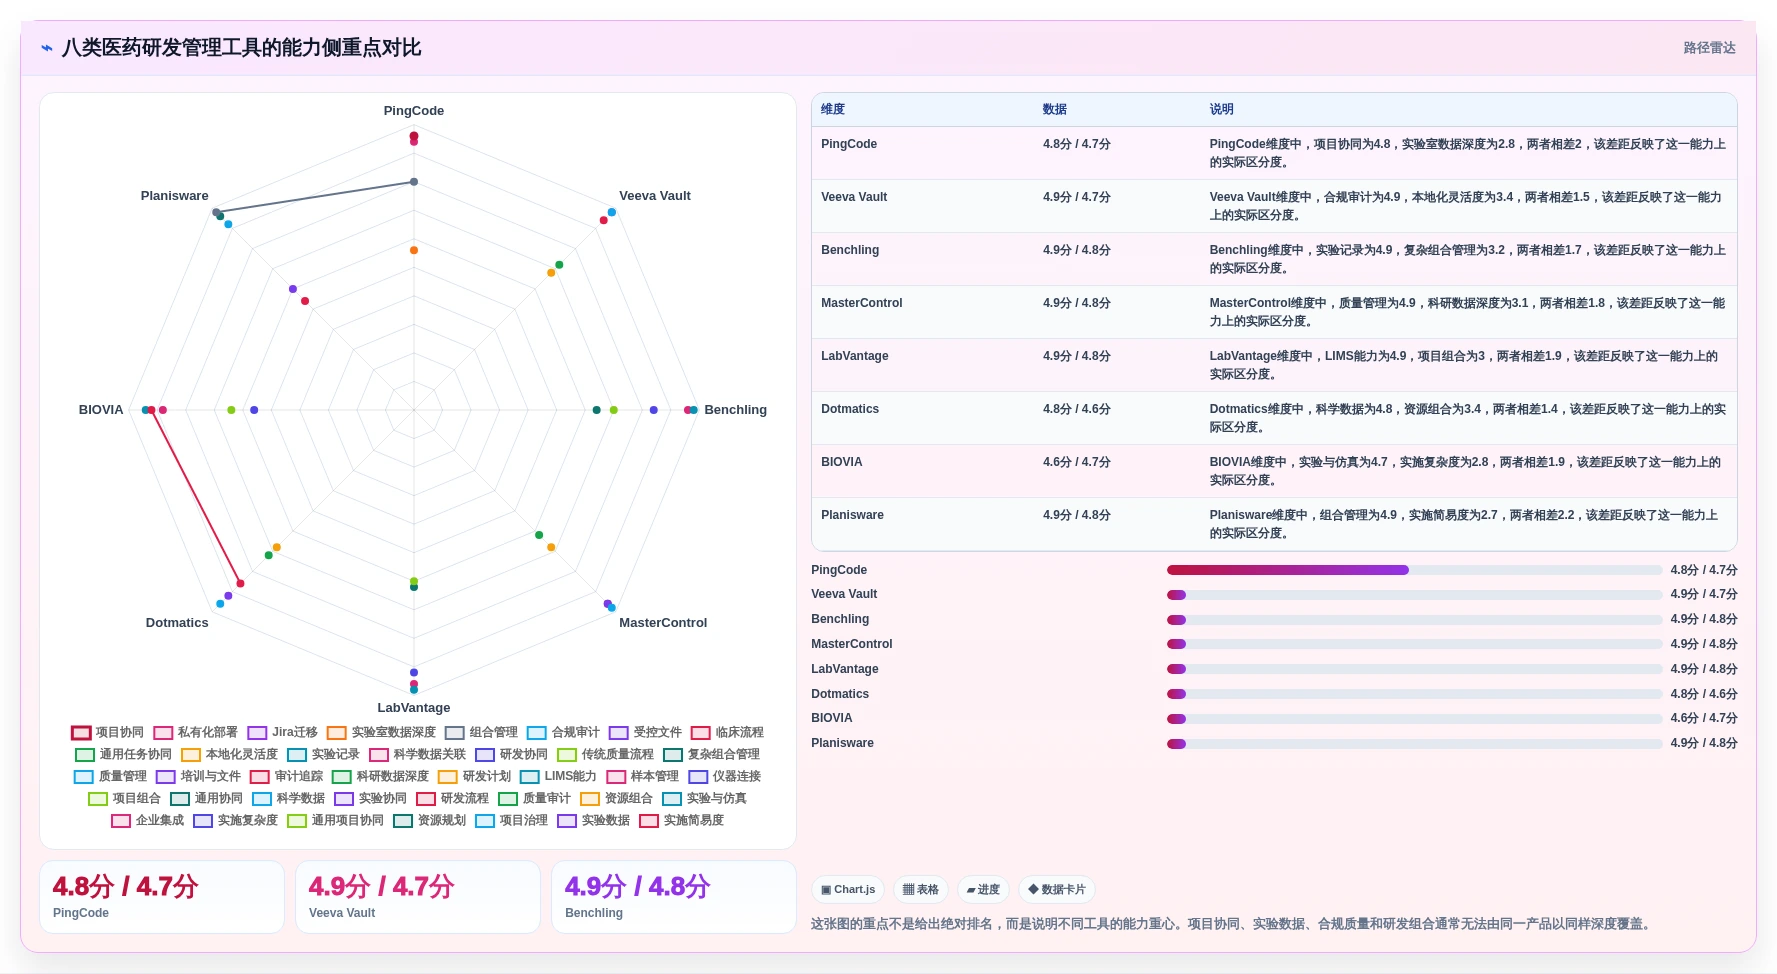The width and height of the screenshot is (1777, 974).
Task: Toggle the 项目治理 legend entry
Action: [512, 821]
